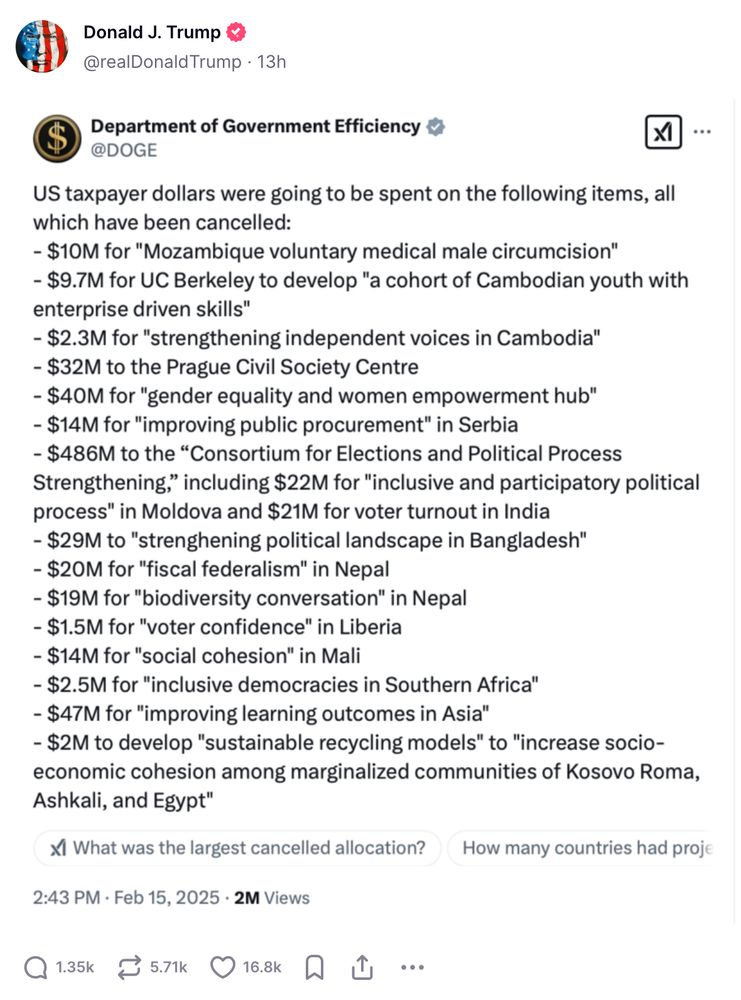Open more options on the quoted DOGE post
This screenshot has width=741, height=1000.
703,130
